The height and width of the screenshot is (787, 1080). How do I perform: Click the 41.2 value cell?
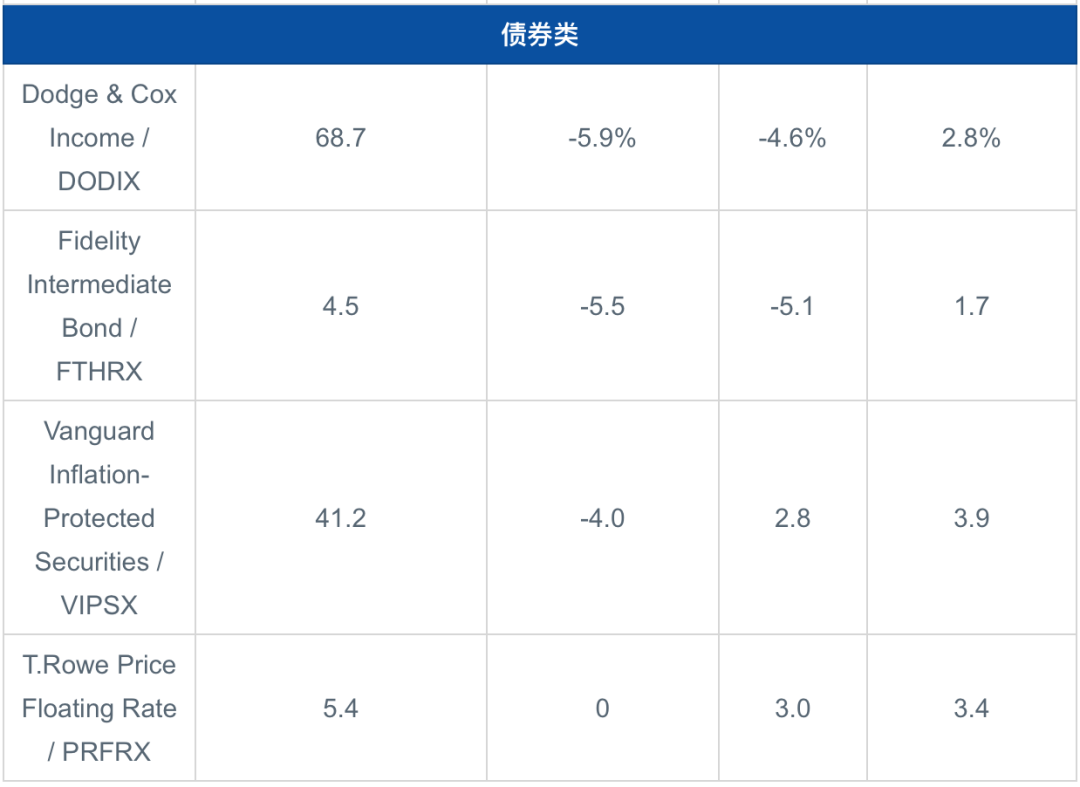coord(341,518)
